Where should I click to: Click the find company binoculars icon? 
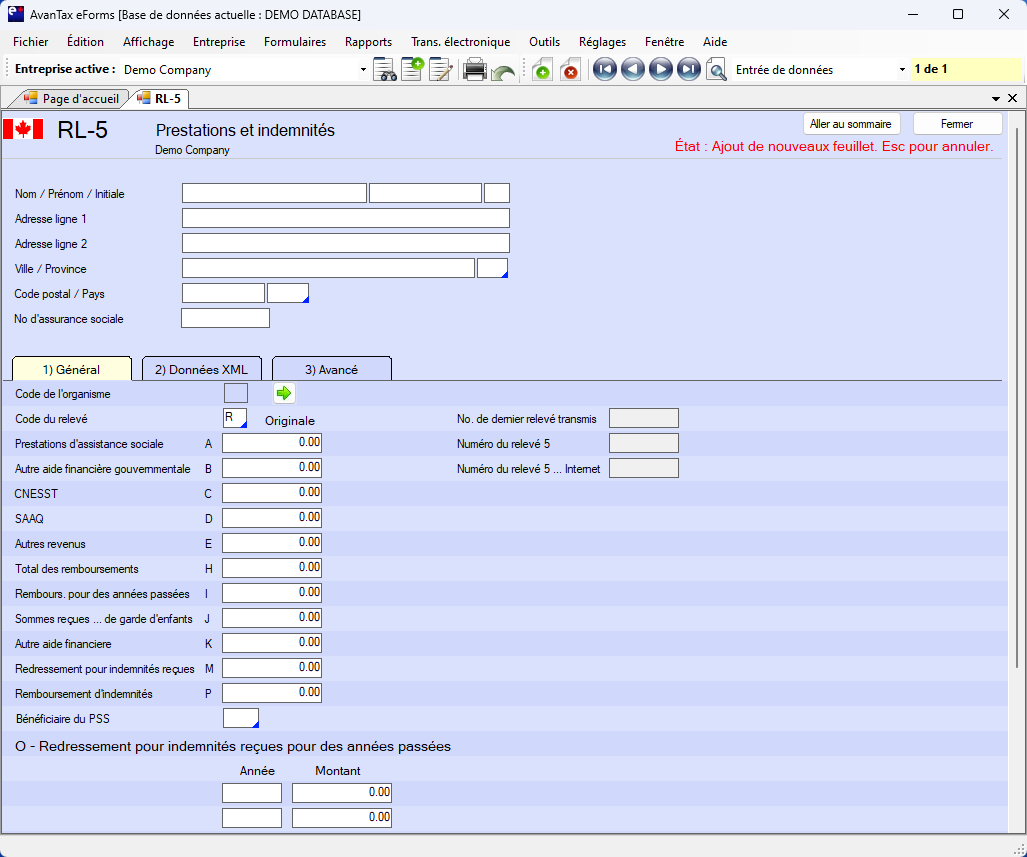click(384, 69)
